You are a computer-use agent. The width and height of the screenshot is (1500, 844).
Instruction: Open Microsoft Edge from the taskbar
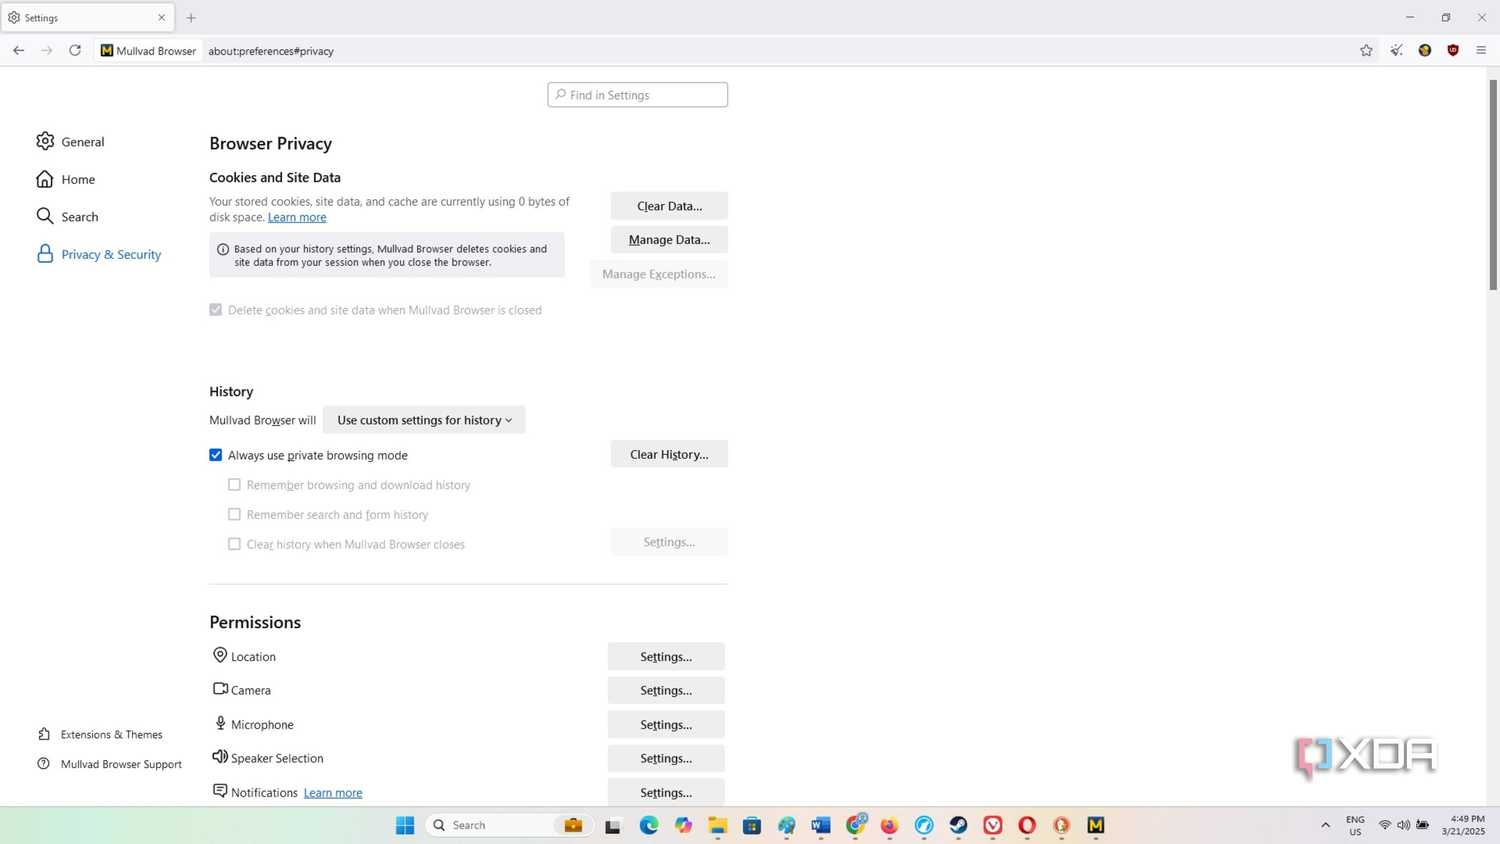[649, 825]
